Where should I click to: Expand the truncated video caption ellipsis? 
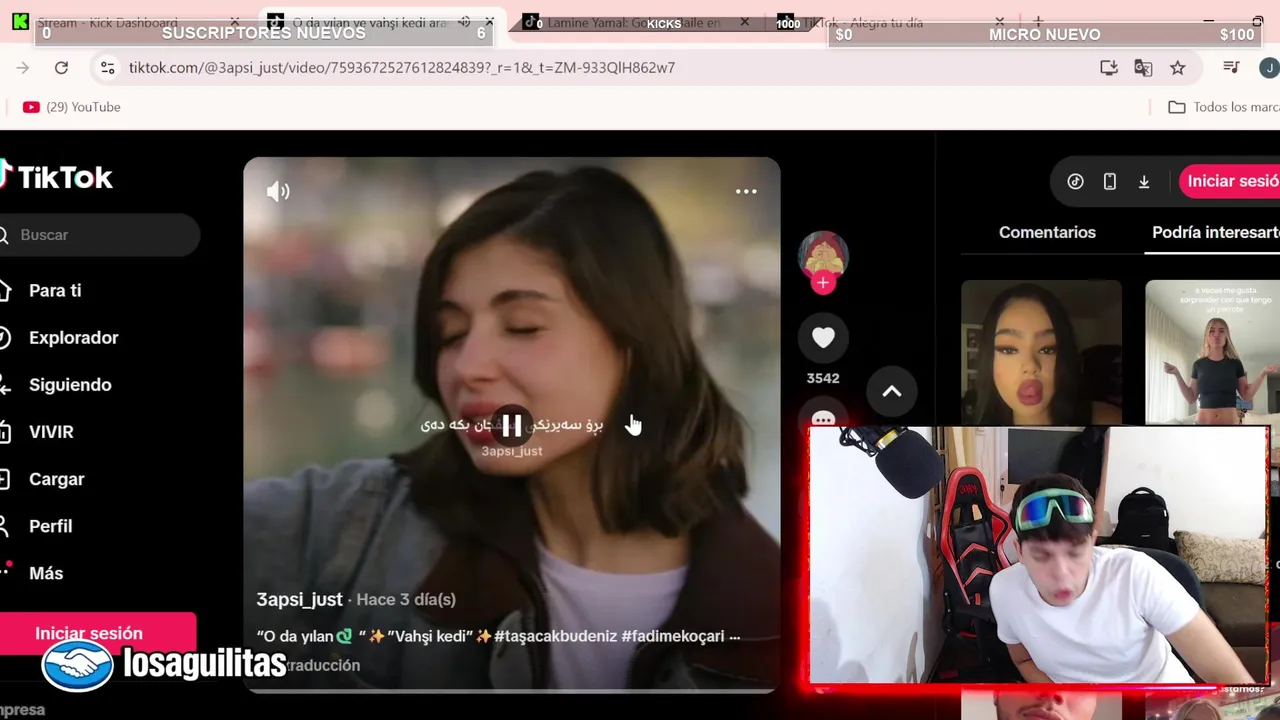[734, 636]
